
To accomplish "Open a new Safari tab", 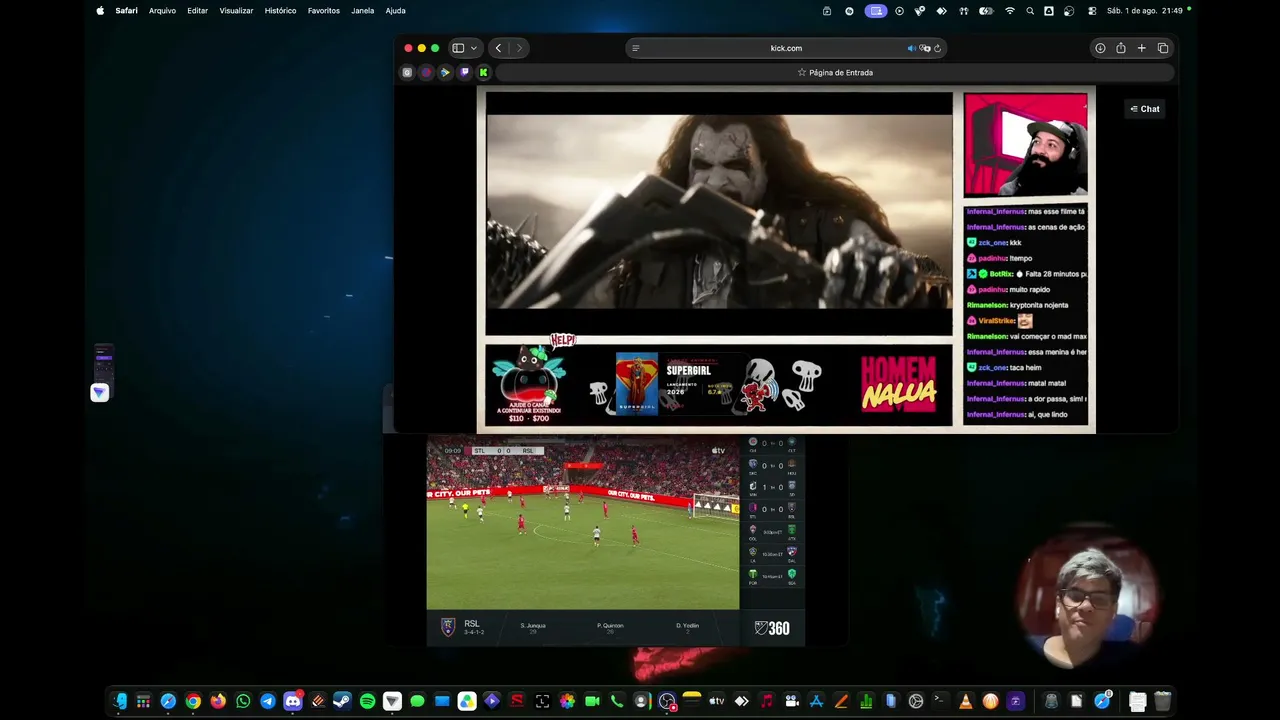I will 1141,48.
